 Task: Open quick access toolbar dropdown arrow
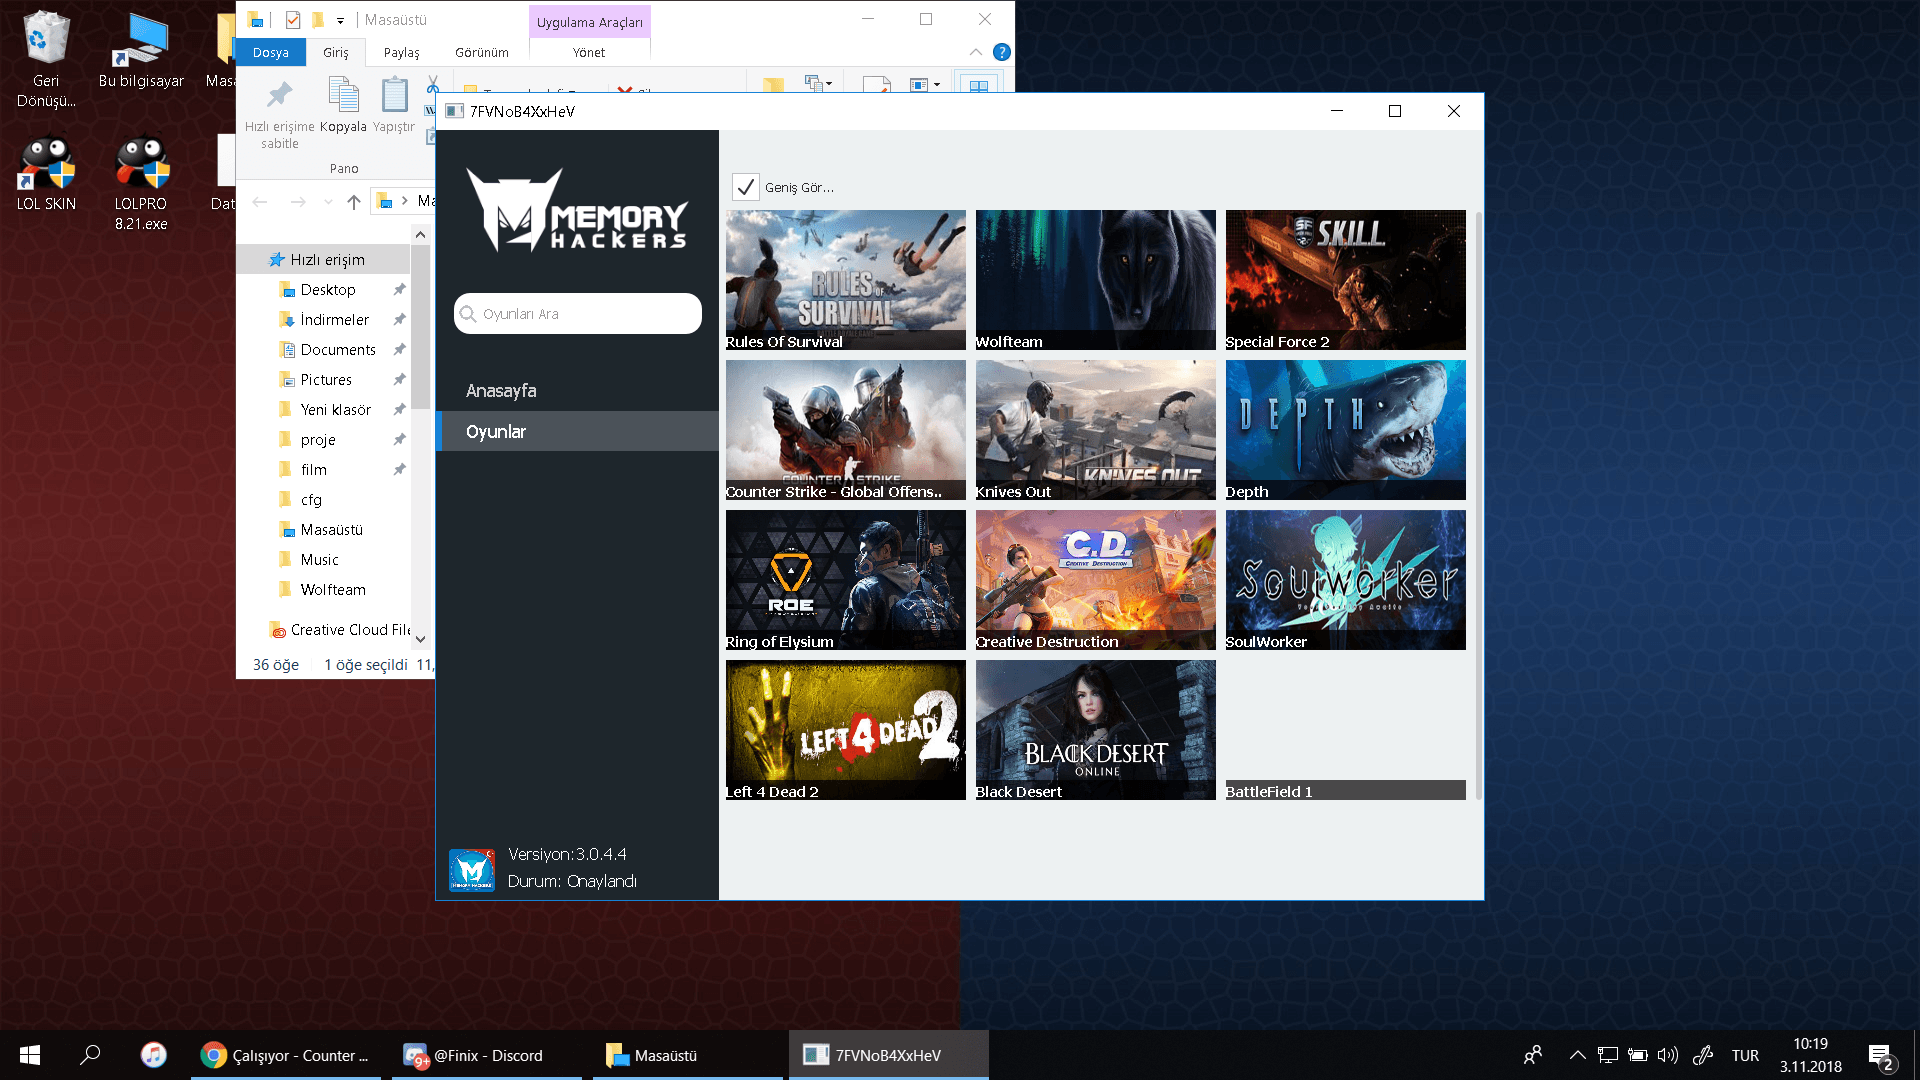point(340,20)
